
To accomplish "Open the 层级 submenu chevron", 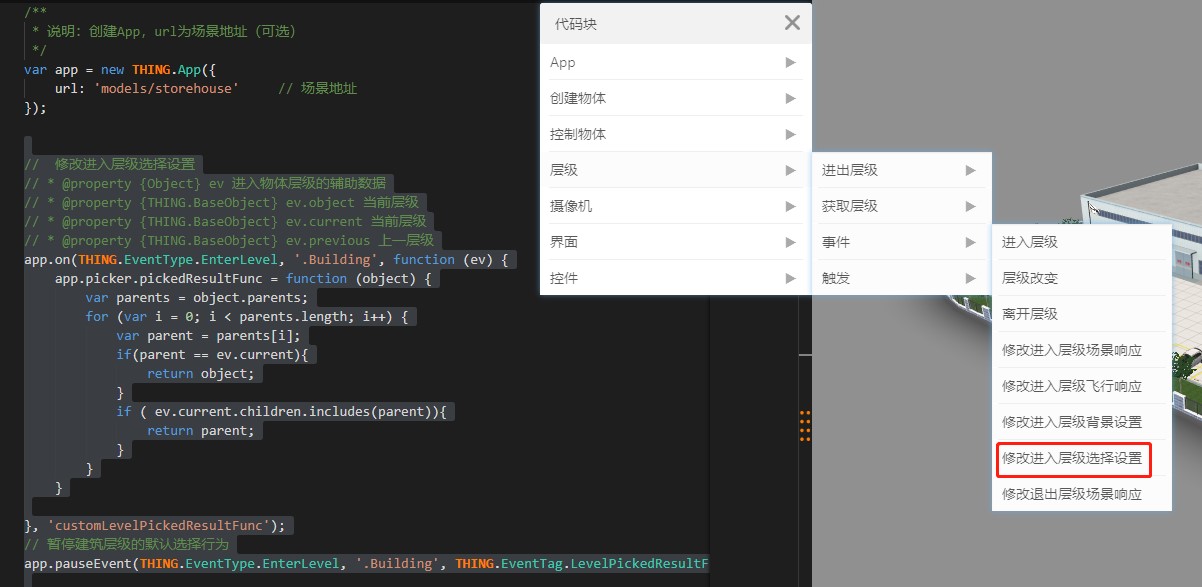I will [790, 169].
